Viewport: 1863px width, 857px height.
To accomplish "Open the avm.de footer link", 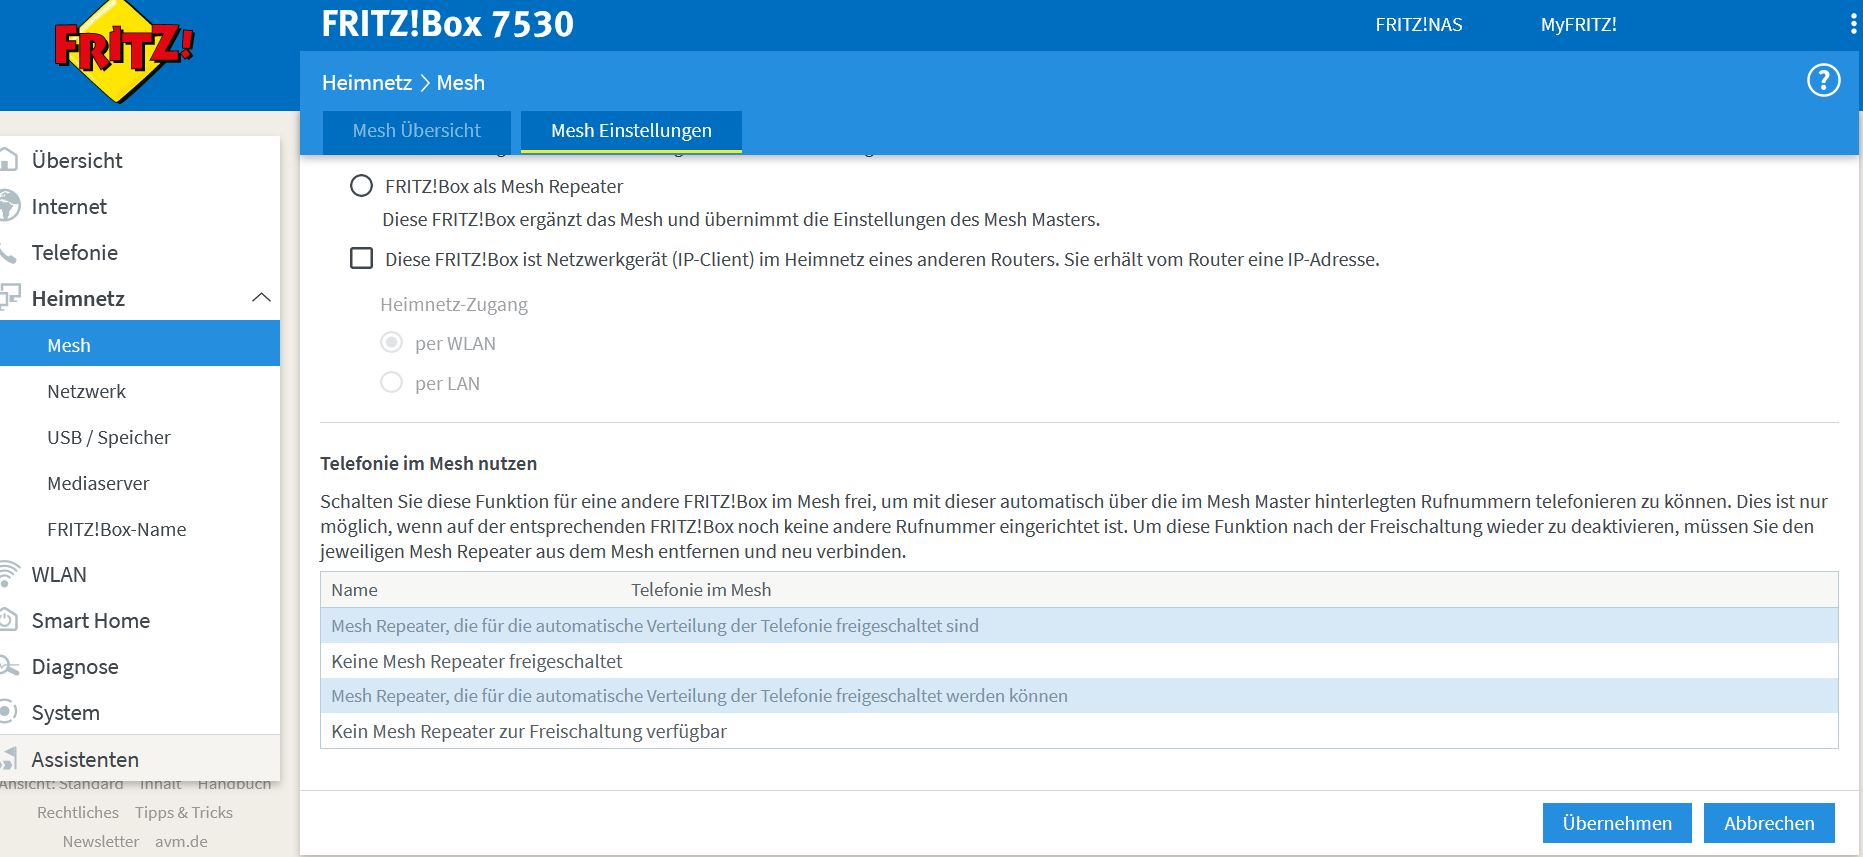I will click(181, 841).
